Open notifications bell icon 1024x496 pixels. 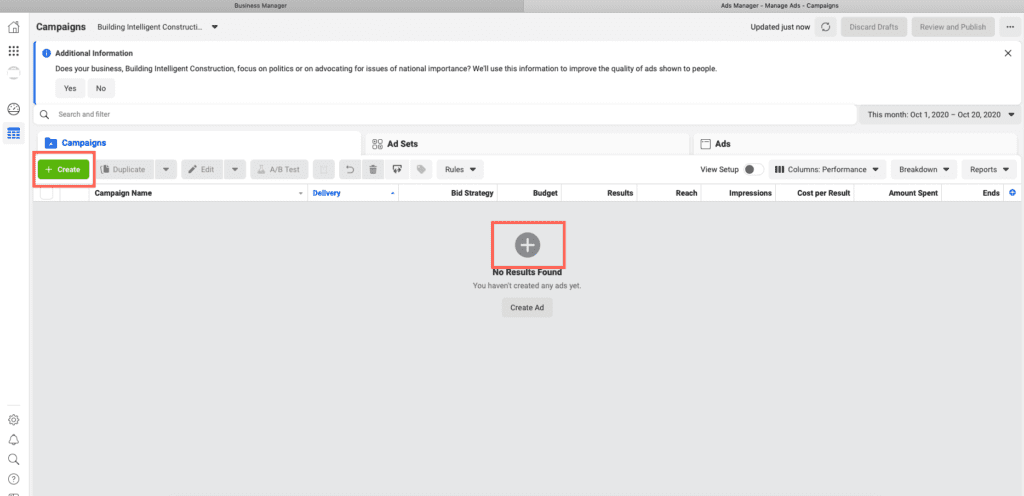coord(13,439)
